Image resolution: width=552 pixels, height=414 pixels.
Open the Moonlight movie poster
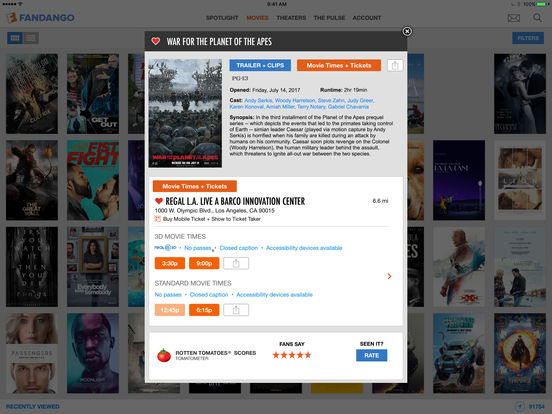click(x=93, y=353)
